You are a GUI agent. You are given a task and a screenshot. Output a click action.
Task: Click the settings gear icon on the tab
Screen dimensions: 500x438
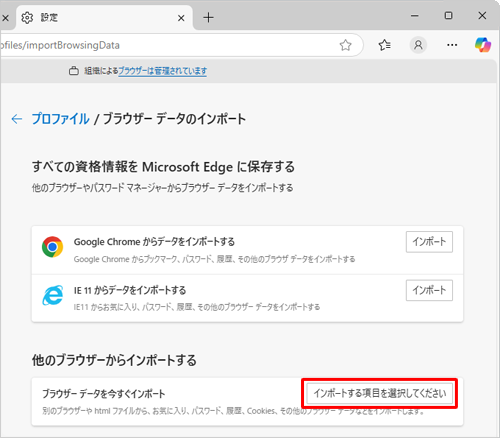click(27, 17)
